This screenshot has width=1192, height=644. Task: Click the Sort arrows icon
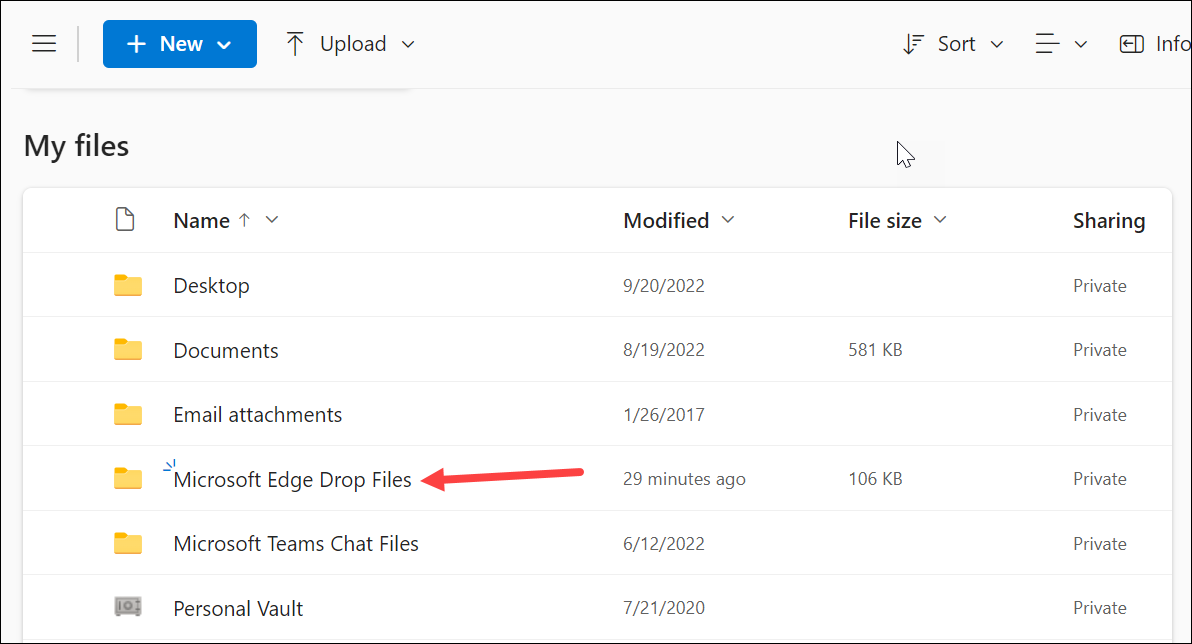point(913,43)
